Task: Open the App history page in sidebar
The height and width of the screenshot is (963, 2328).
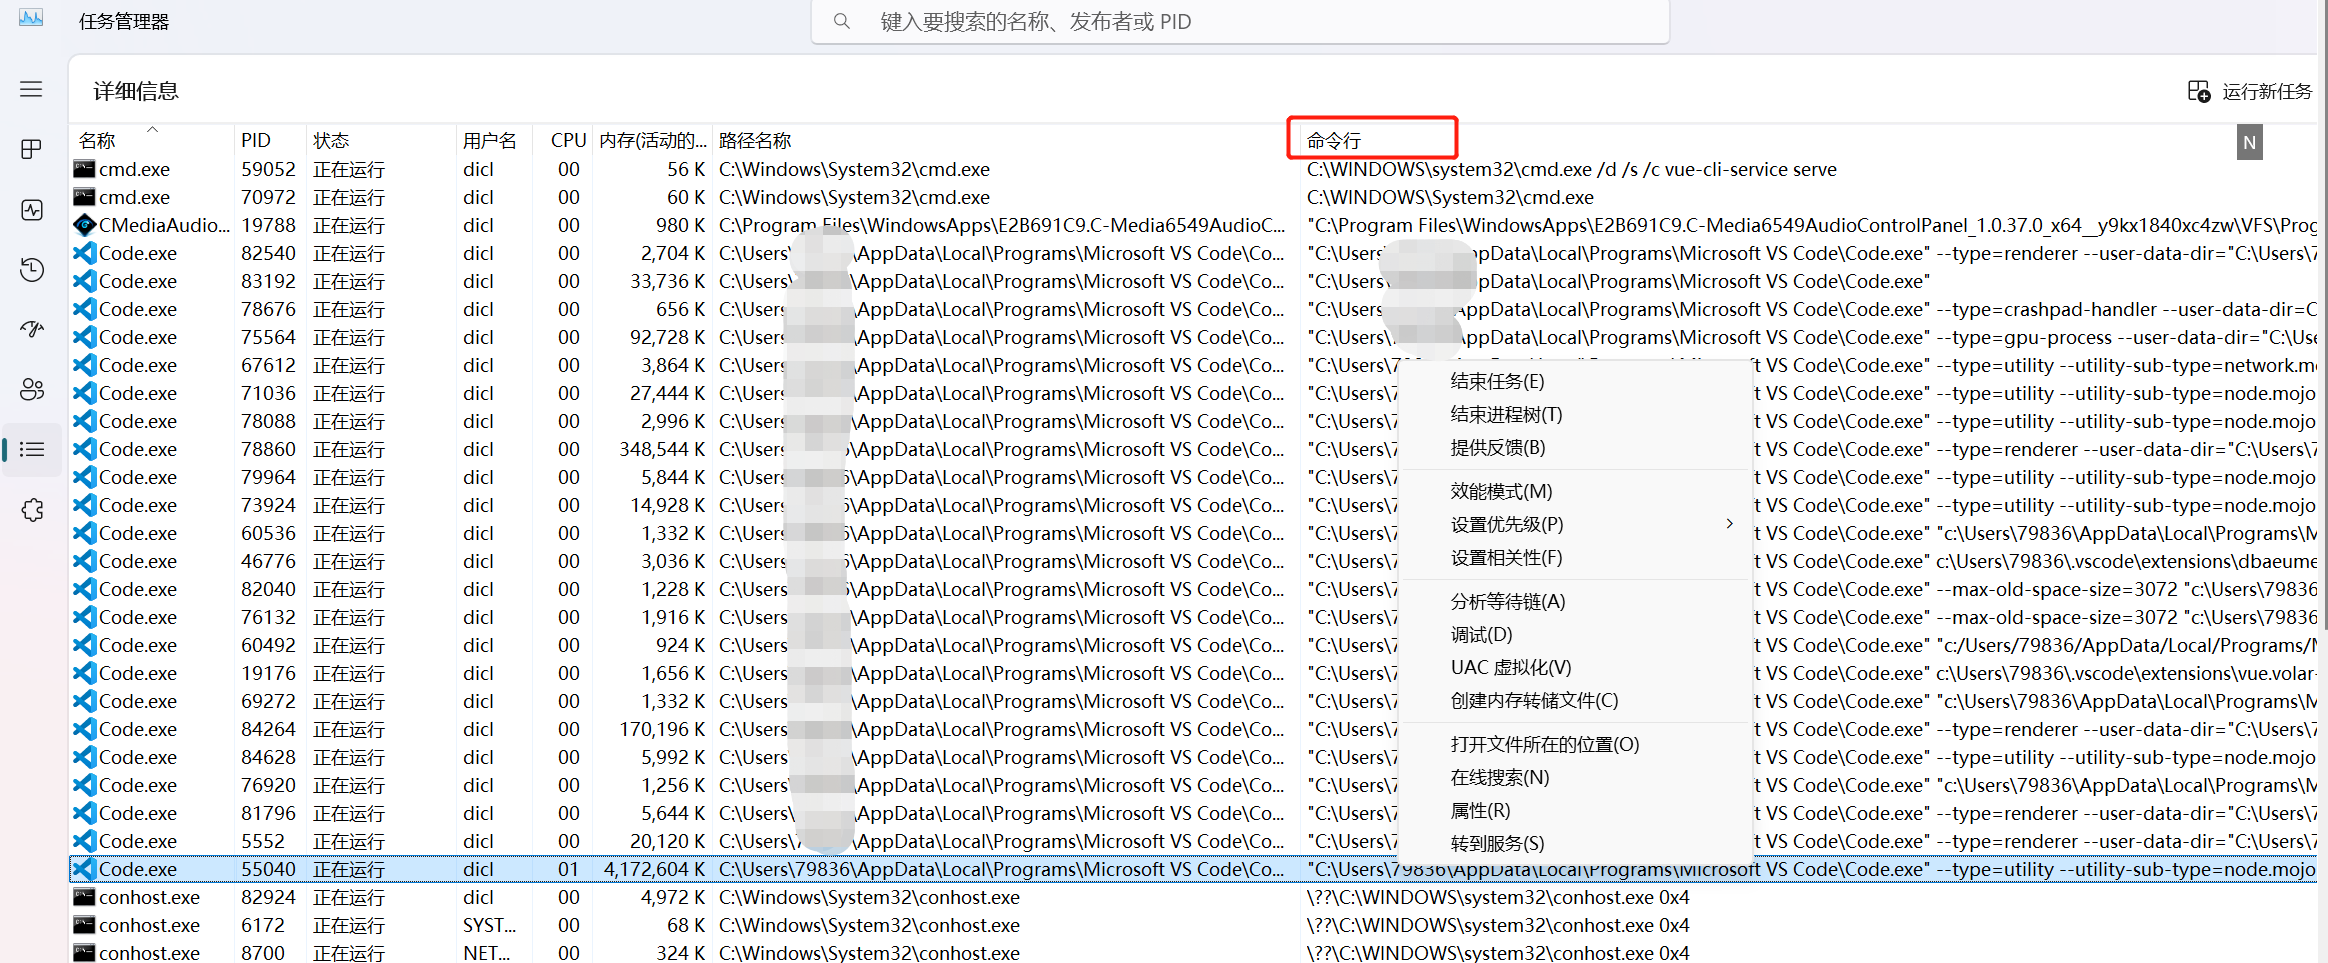Action: 31,269
